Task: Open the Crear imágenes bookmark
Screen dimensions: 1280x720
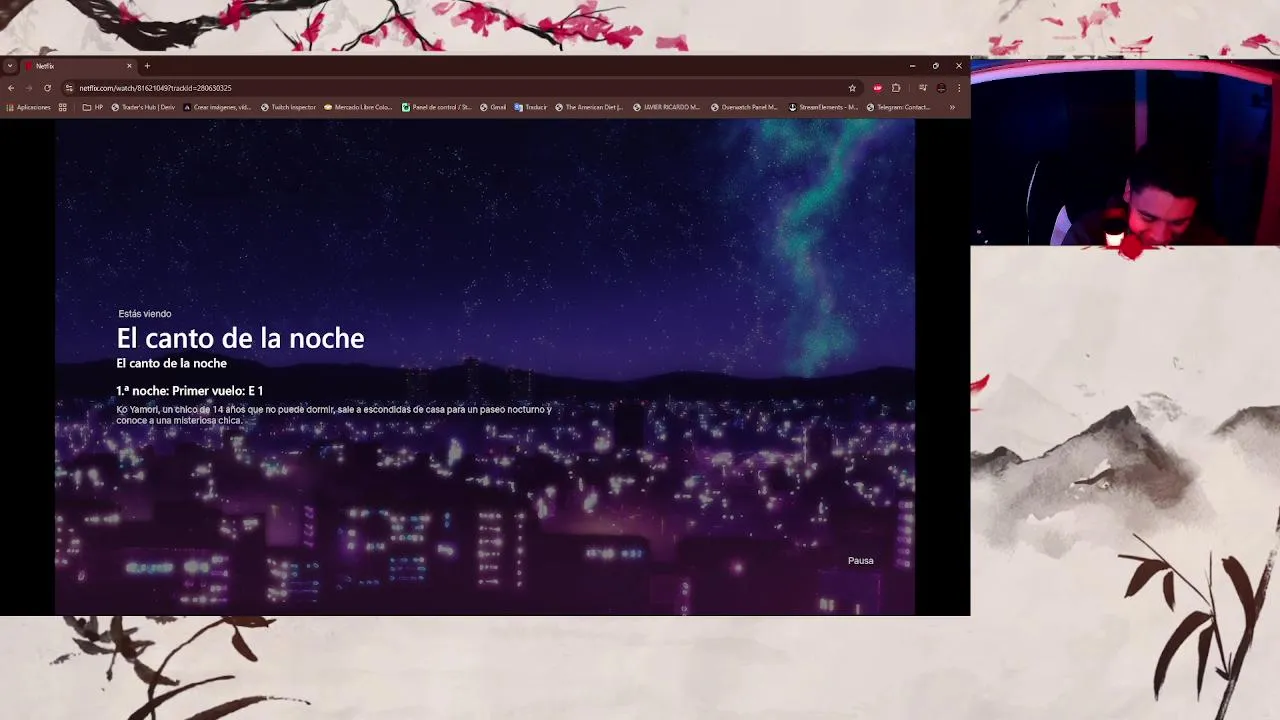Action: (x=217, y=107)
